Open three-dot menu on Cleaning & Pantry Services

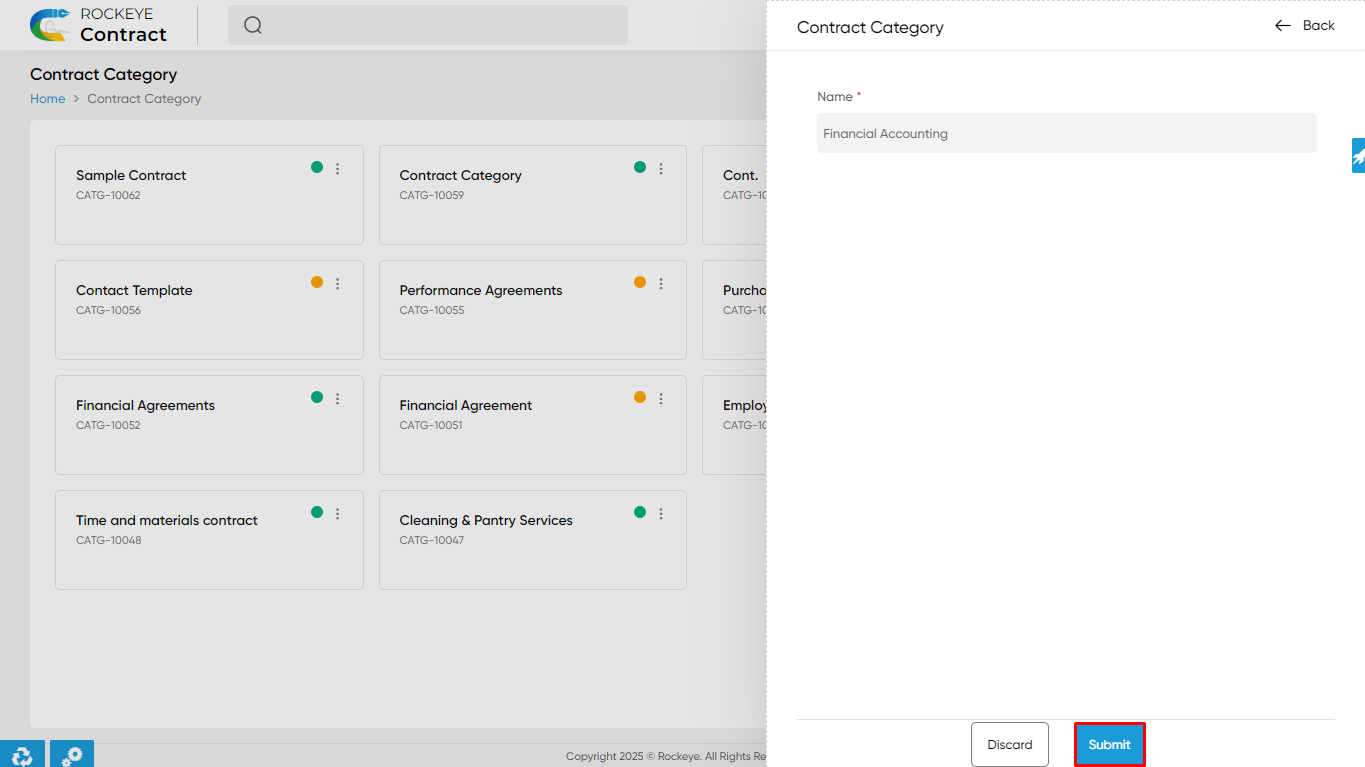coord(661,514)
